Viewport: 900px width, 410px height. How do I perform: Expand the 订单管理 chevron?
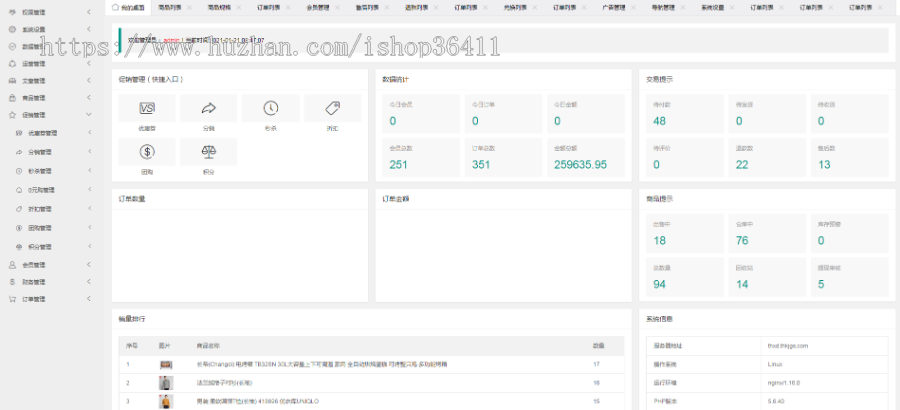[88, 299]
